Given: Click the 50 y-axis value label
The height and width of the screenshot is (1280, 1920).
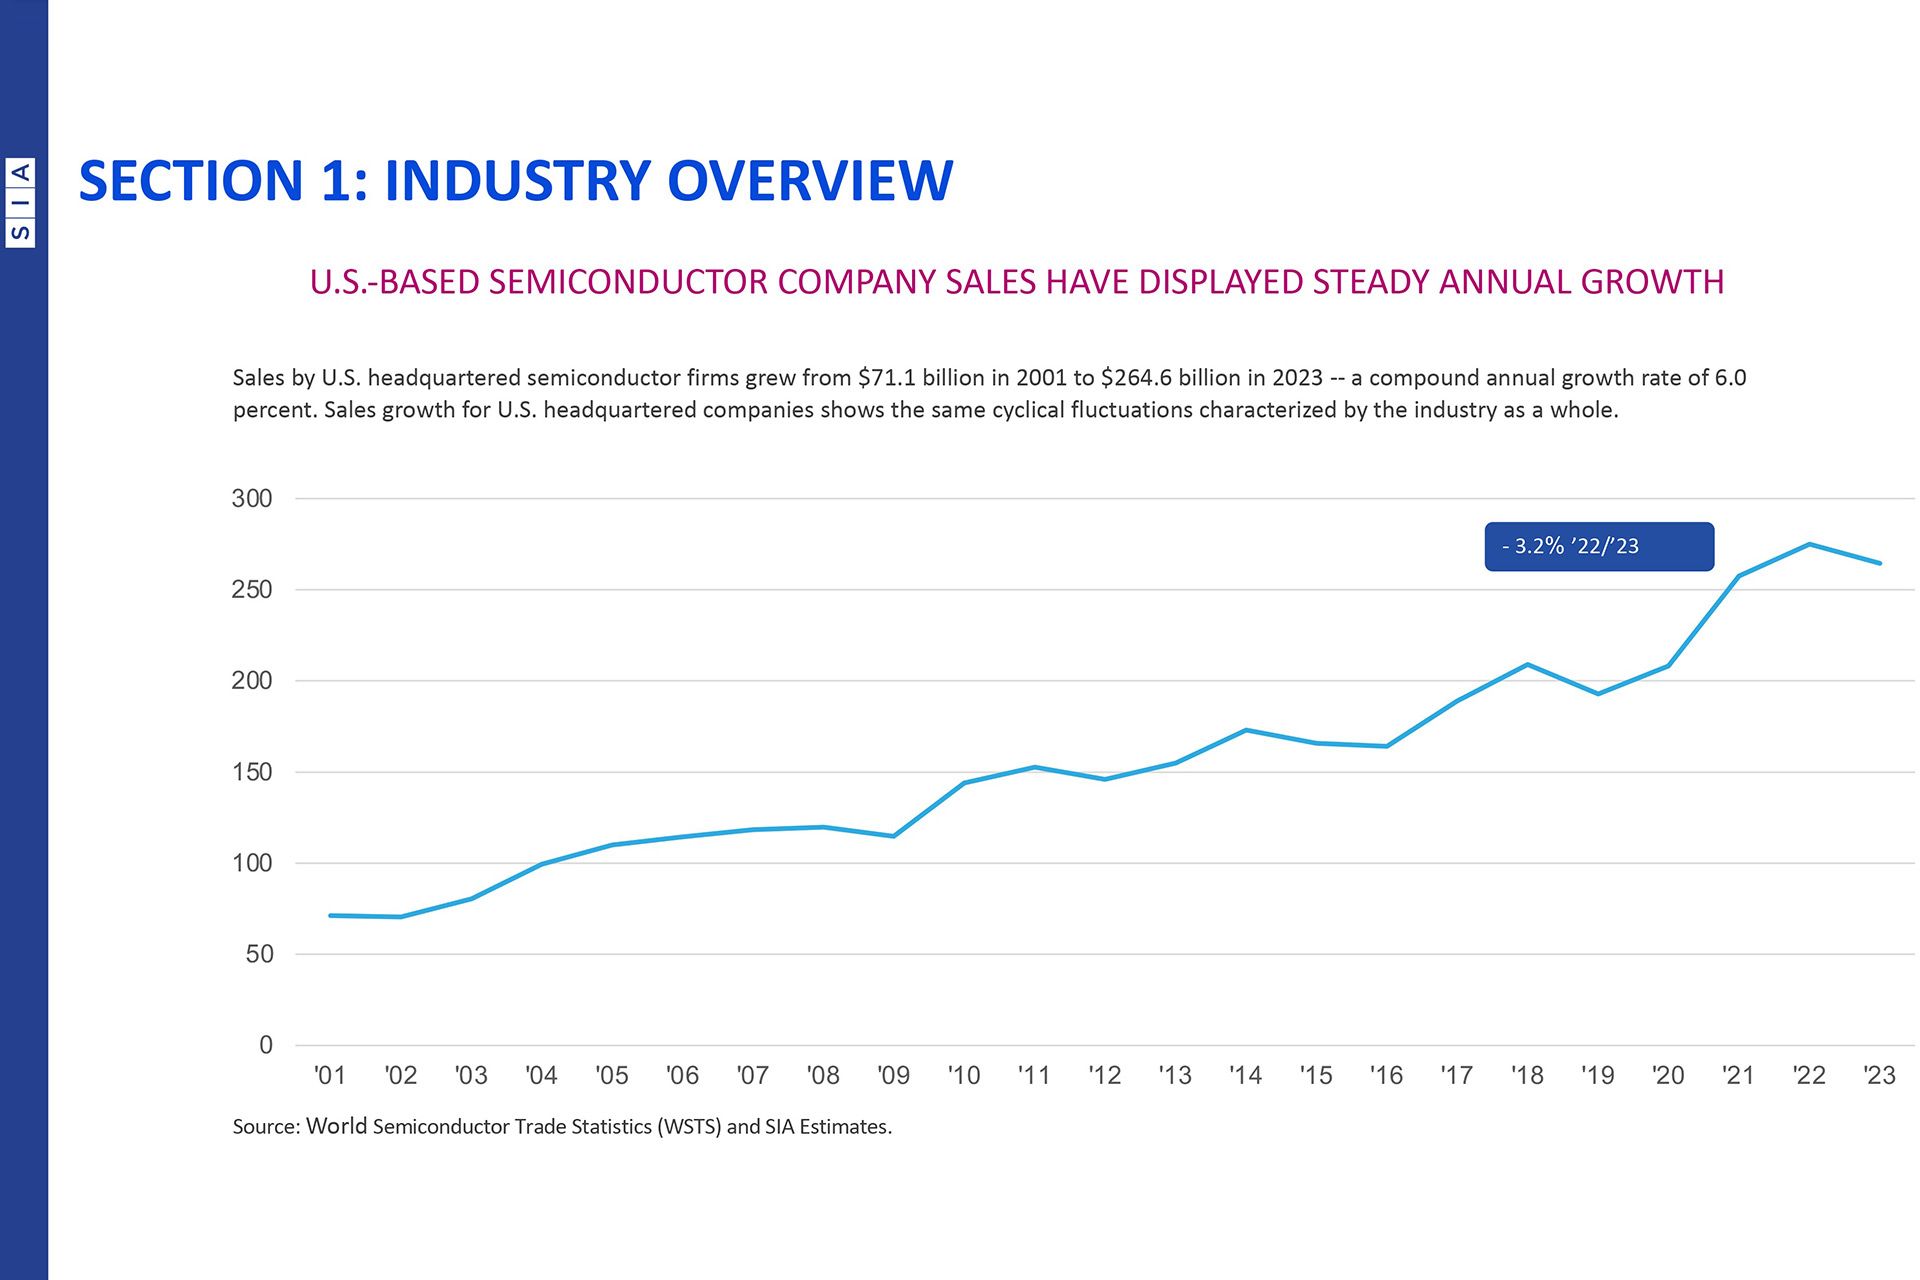Looking at the screenshot, I should click(258, 954).
